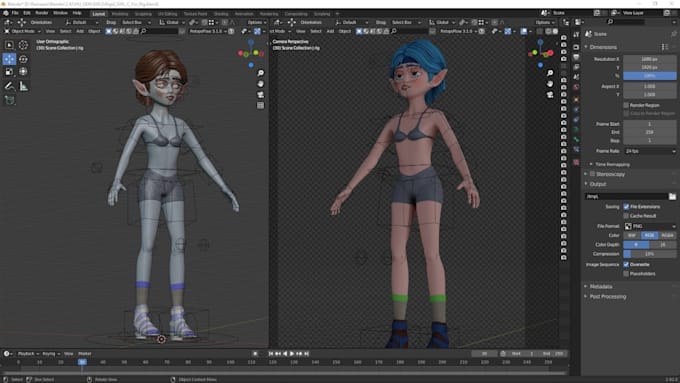Select the Add Cube tool
Viewport: 680px width, 383px height.
(x=9, y=100)
